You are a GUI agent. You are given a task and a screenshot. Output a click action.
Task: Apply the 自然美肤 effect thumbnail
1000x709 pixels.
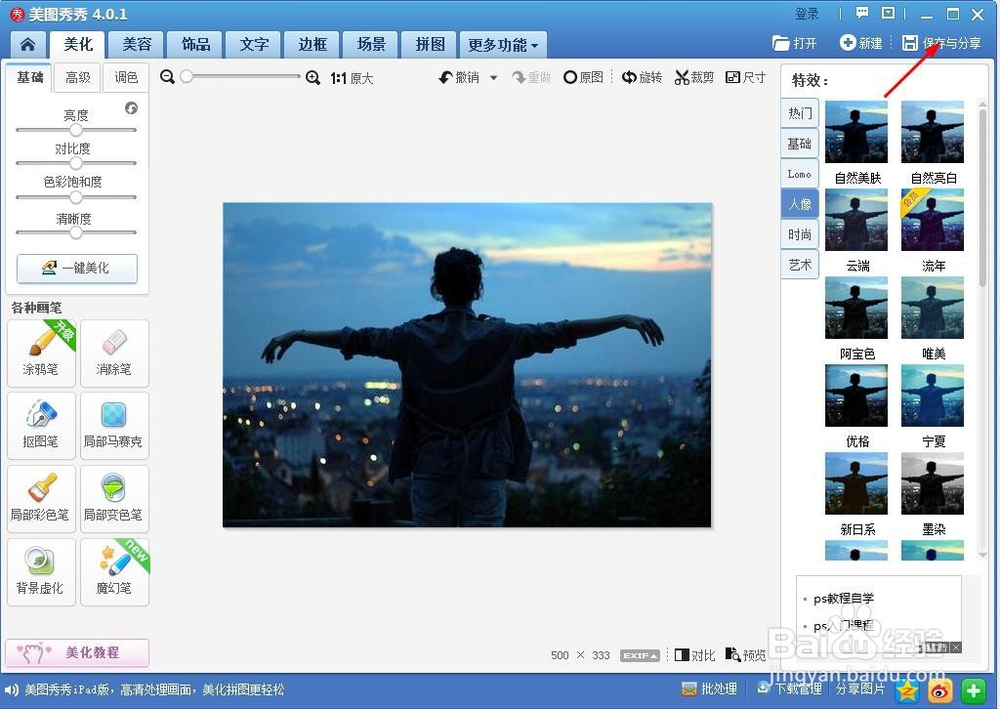click(857, 132)
